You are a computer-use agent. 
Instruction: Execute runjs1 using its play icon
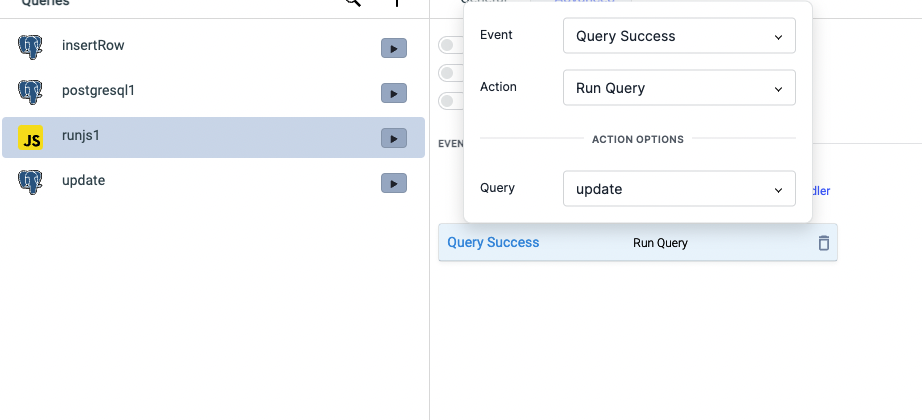[x=394, y=138]
